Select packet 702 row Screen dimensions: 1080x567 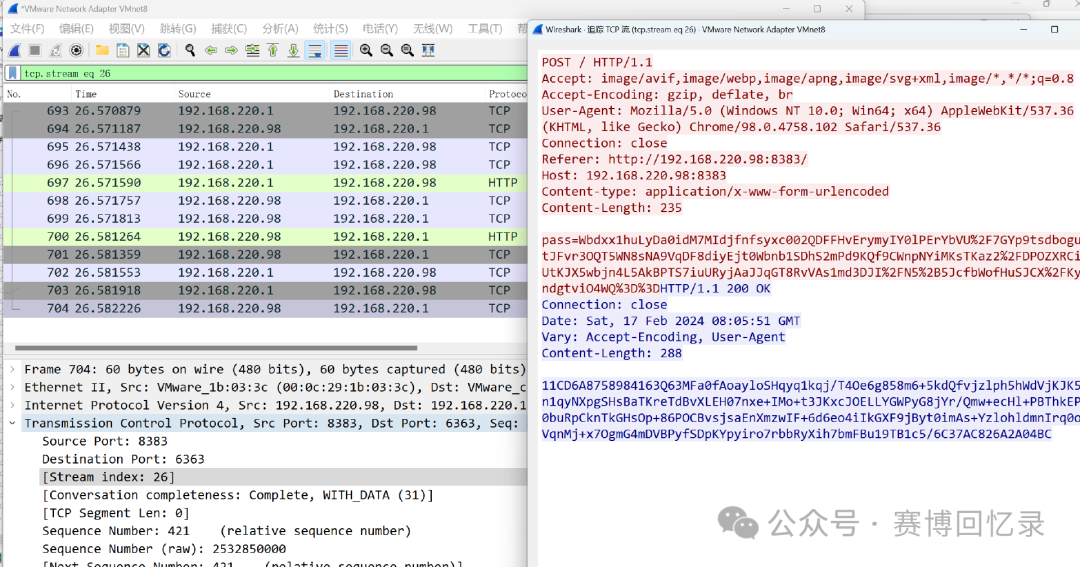pyautogui.click(x=265, y=272)
